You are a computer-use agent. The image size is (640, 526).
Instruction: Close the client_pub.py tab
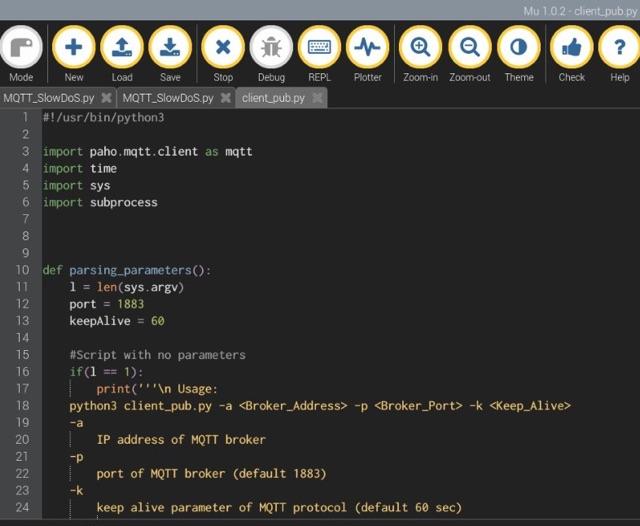coord(317,98)
